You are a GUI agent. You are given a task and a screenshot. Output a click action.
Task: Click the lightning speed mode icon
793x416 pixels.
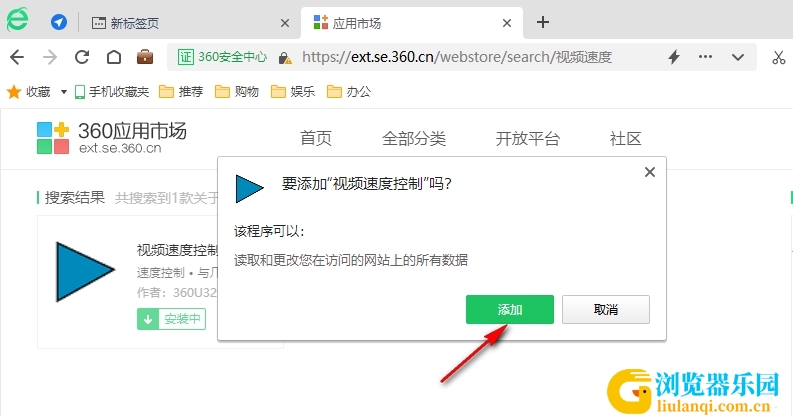coord(674,57)
